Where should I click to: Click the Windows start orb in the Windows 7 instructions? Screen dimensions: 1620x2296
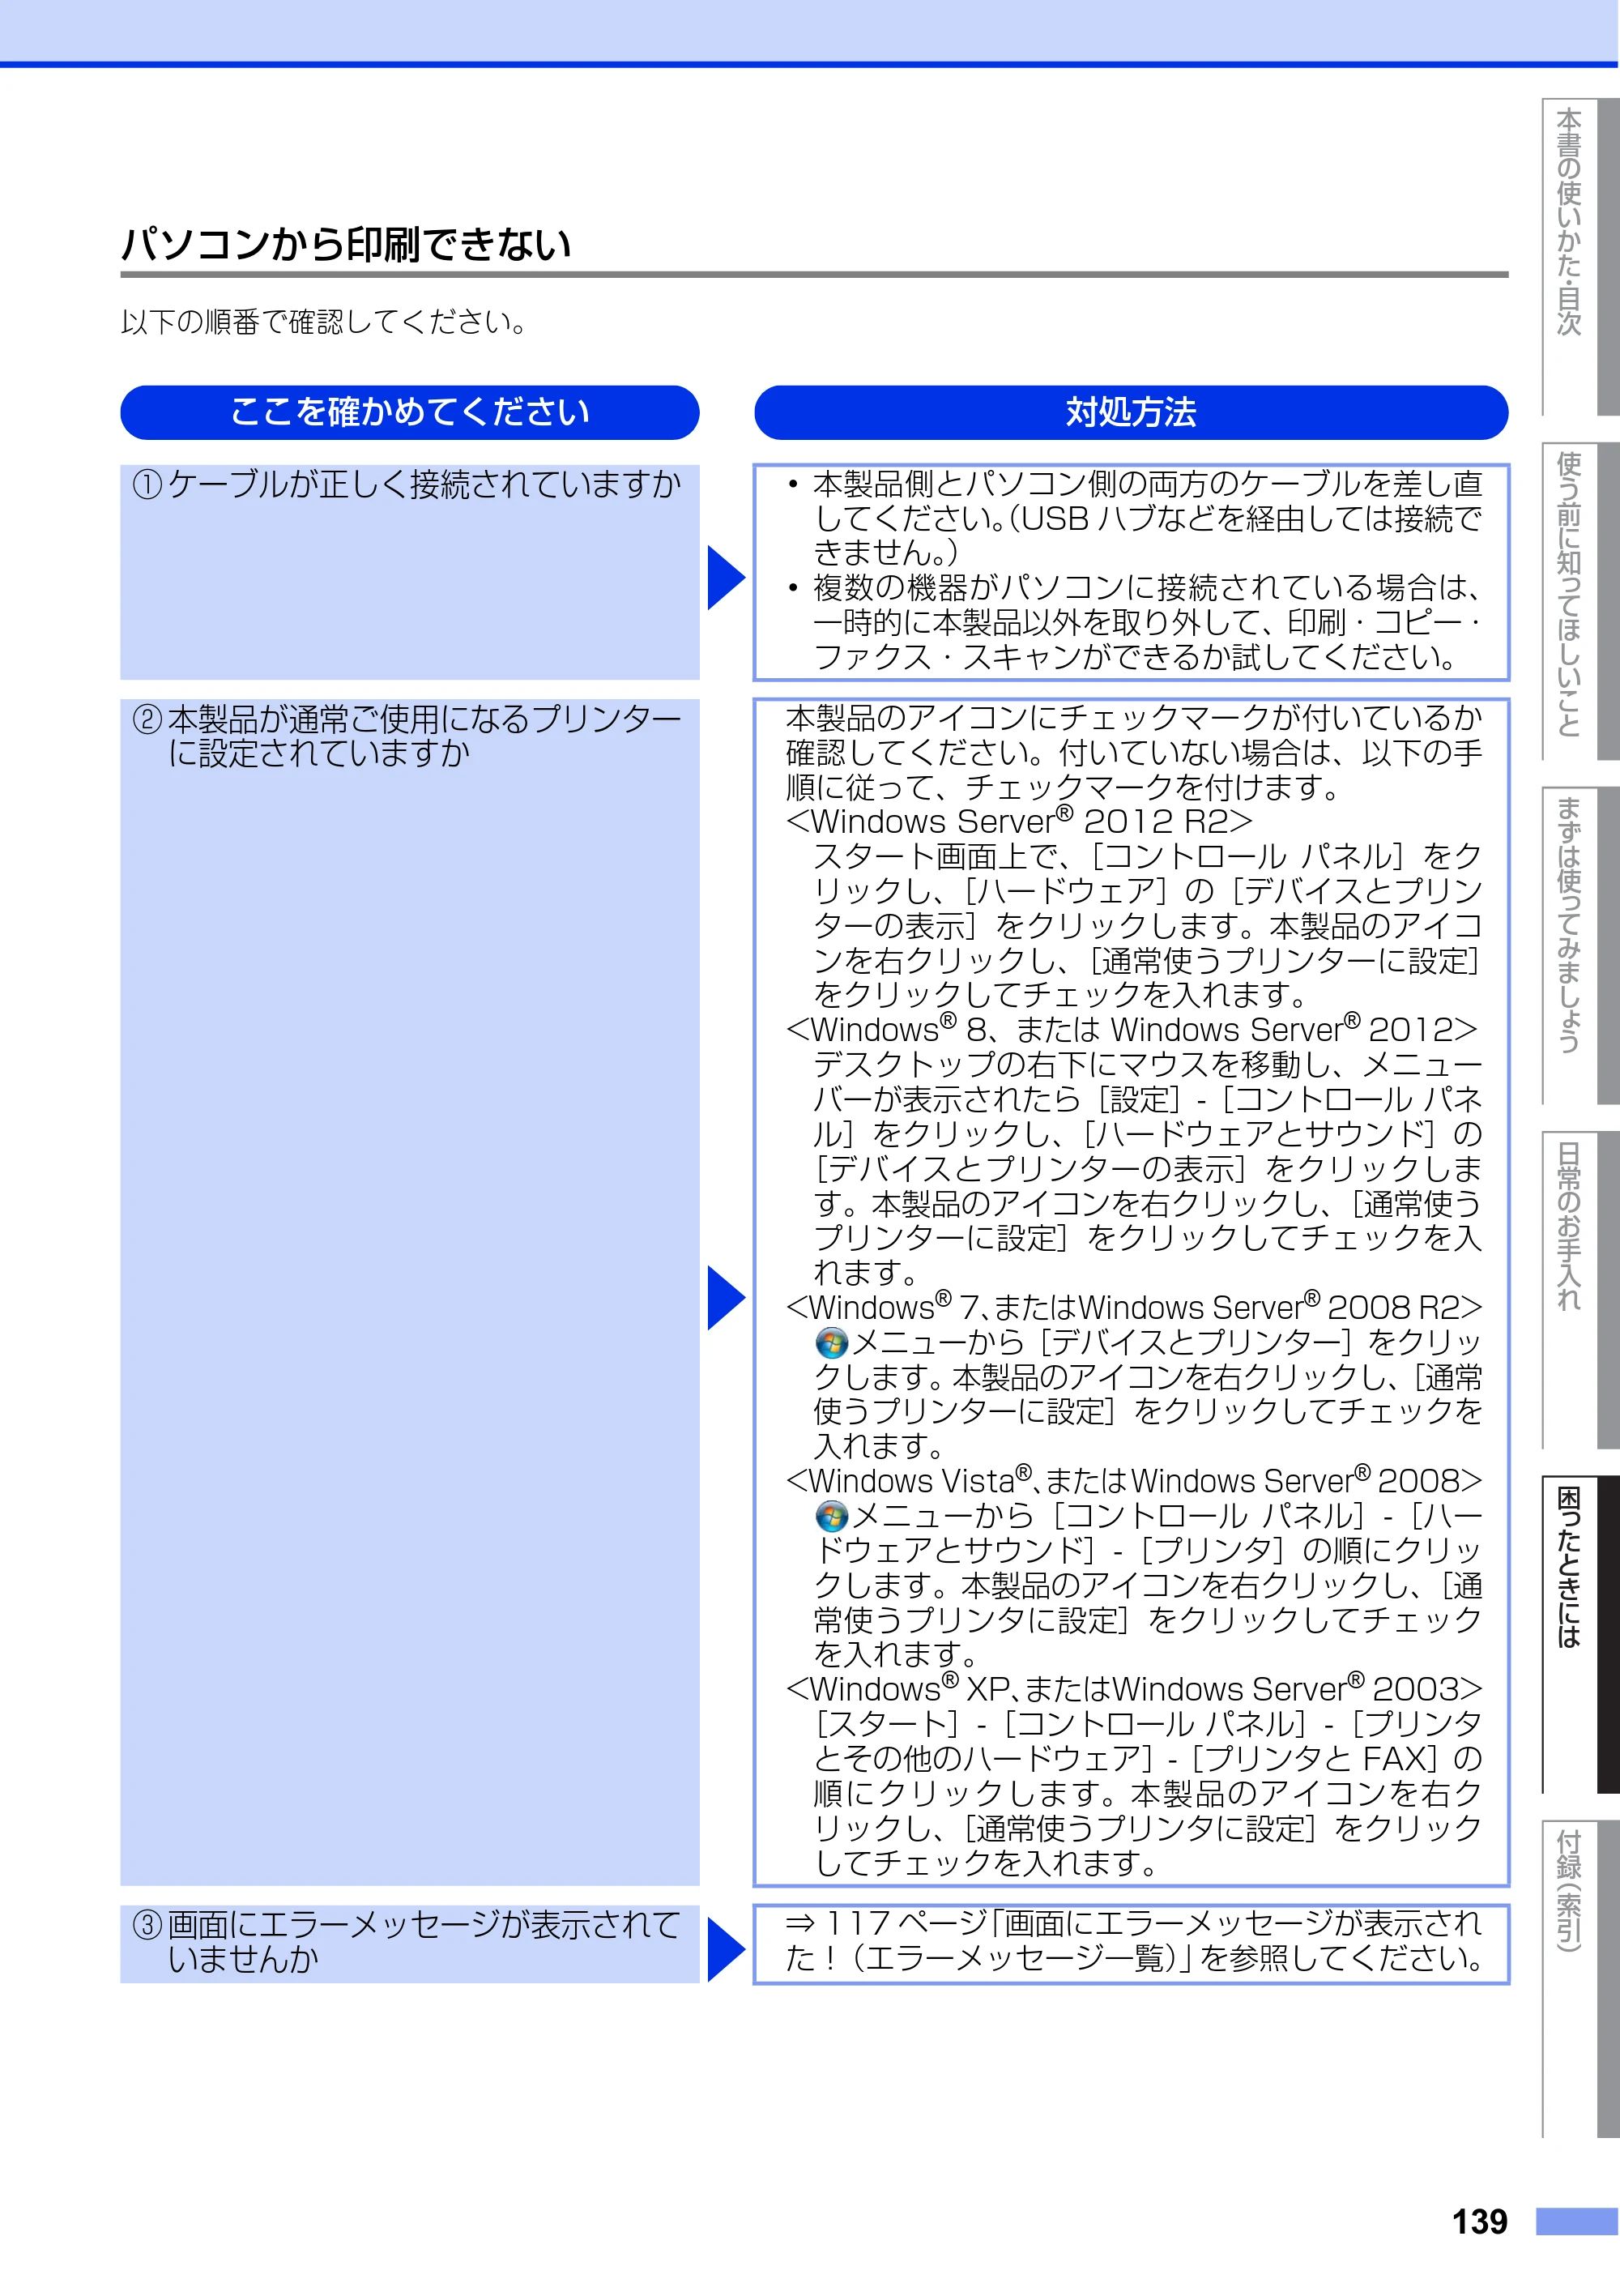pos(831,1342)
